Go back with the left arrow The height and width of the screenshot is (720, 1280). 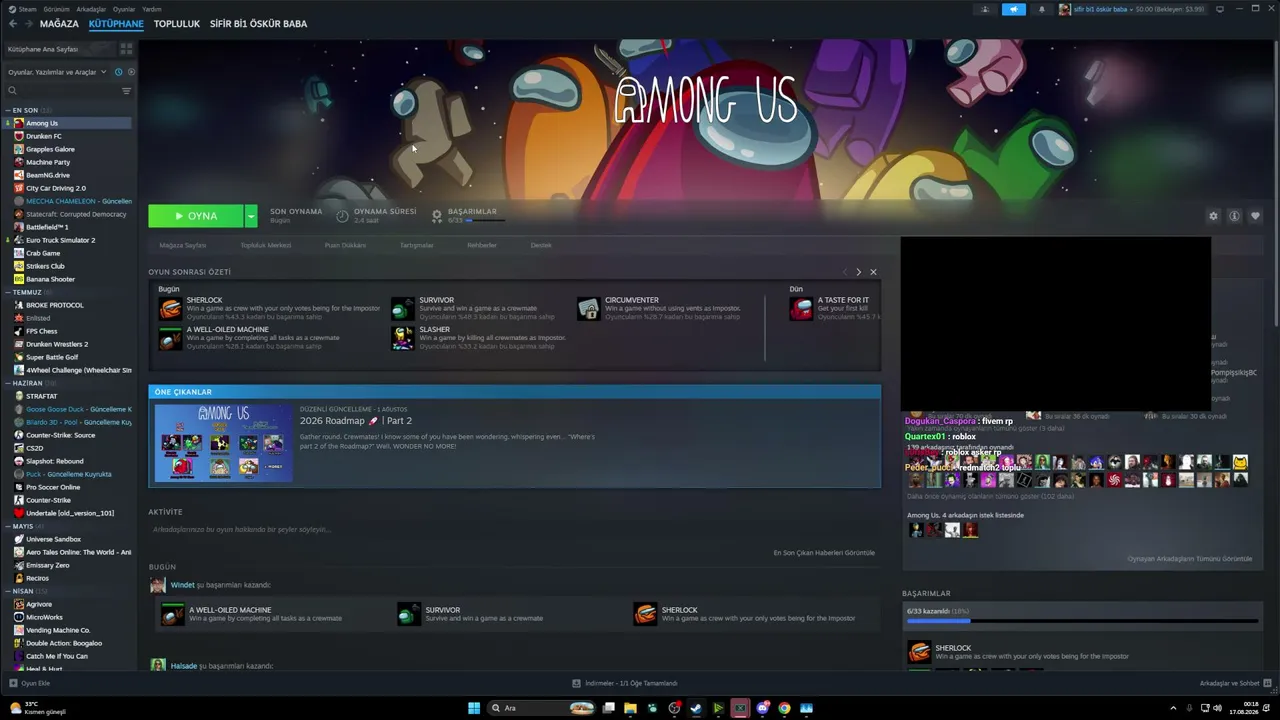click(13, 24)
